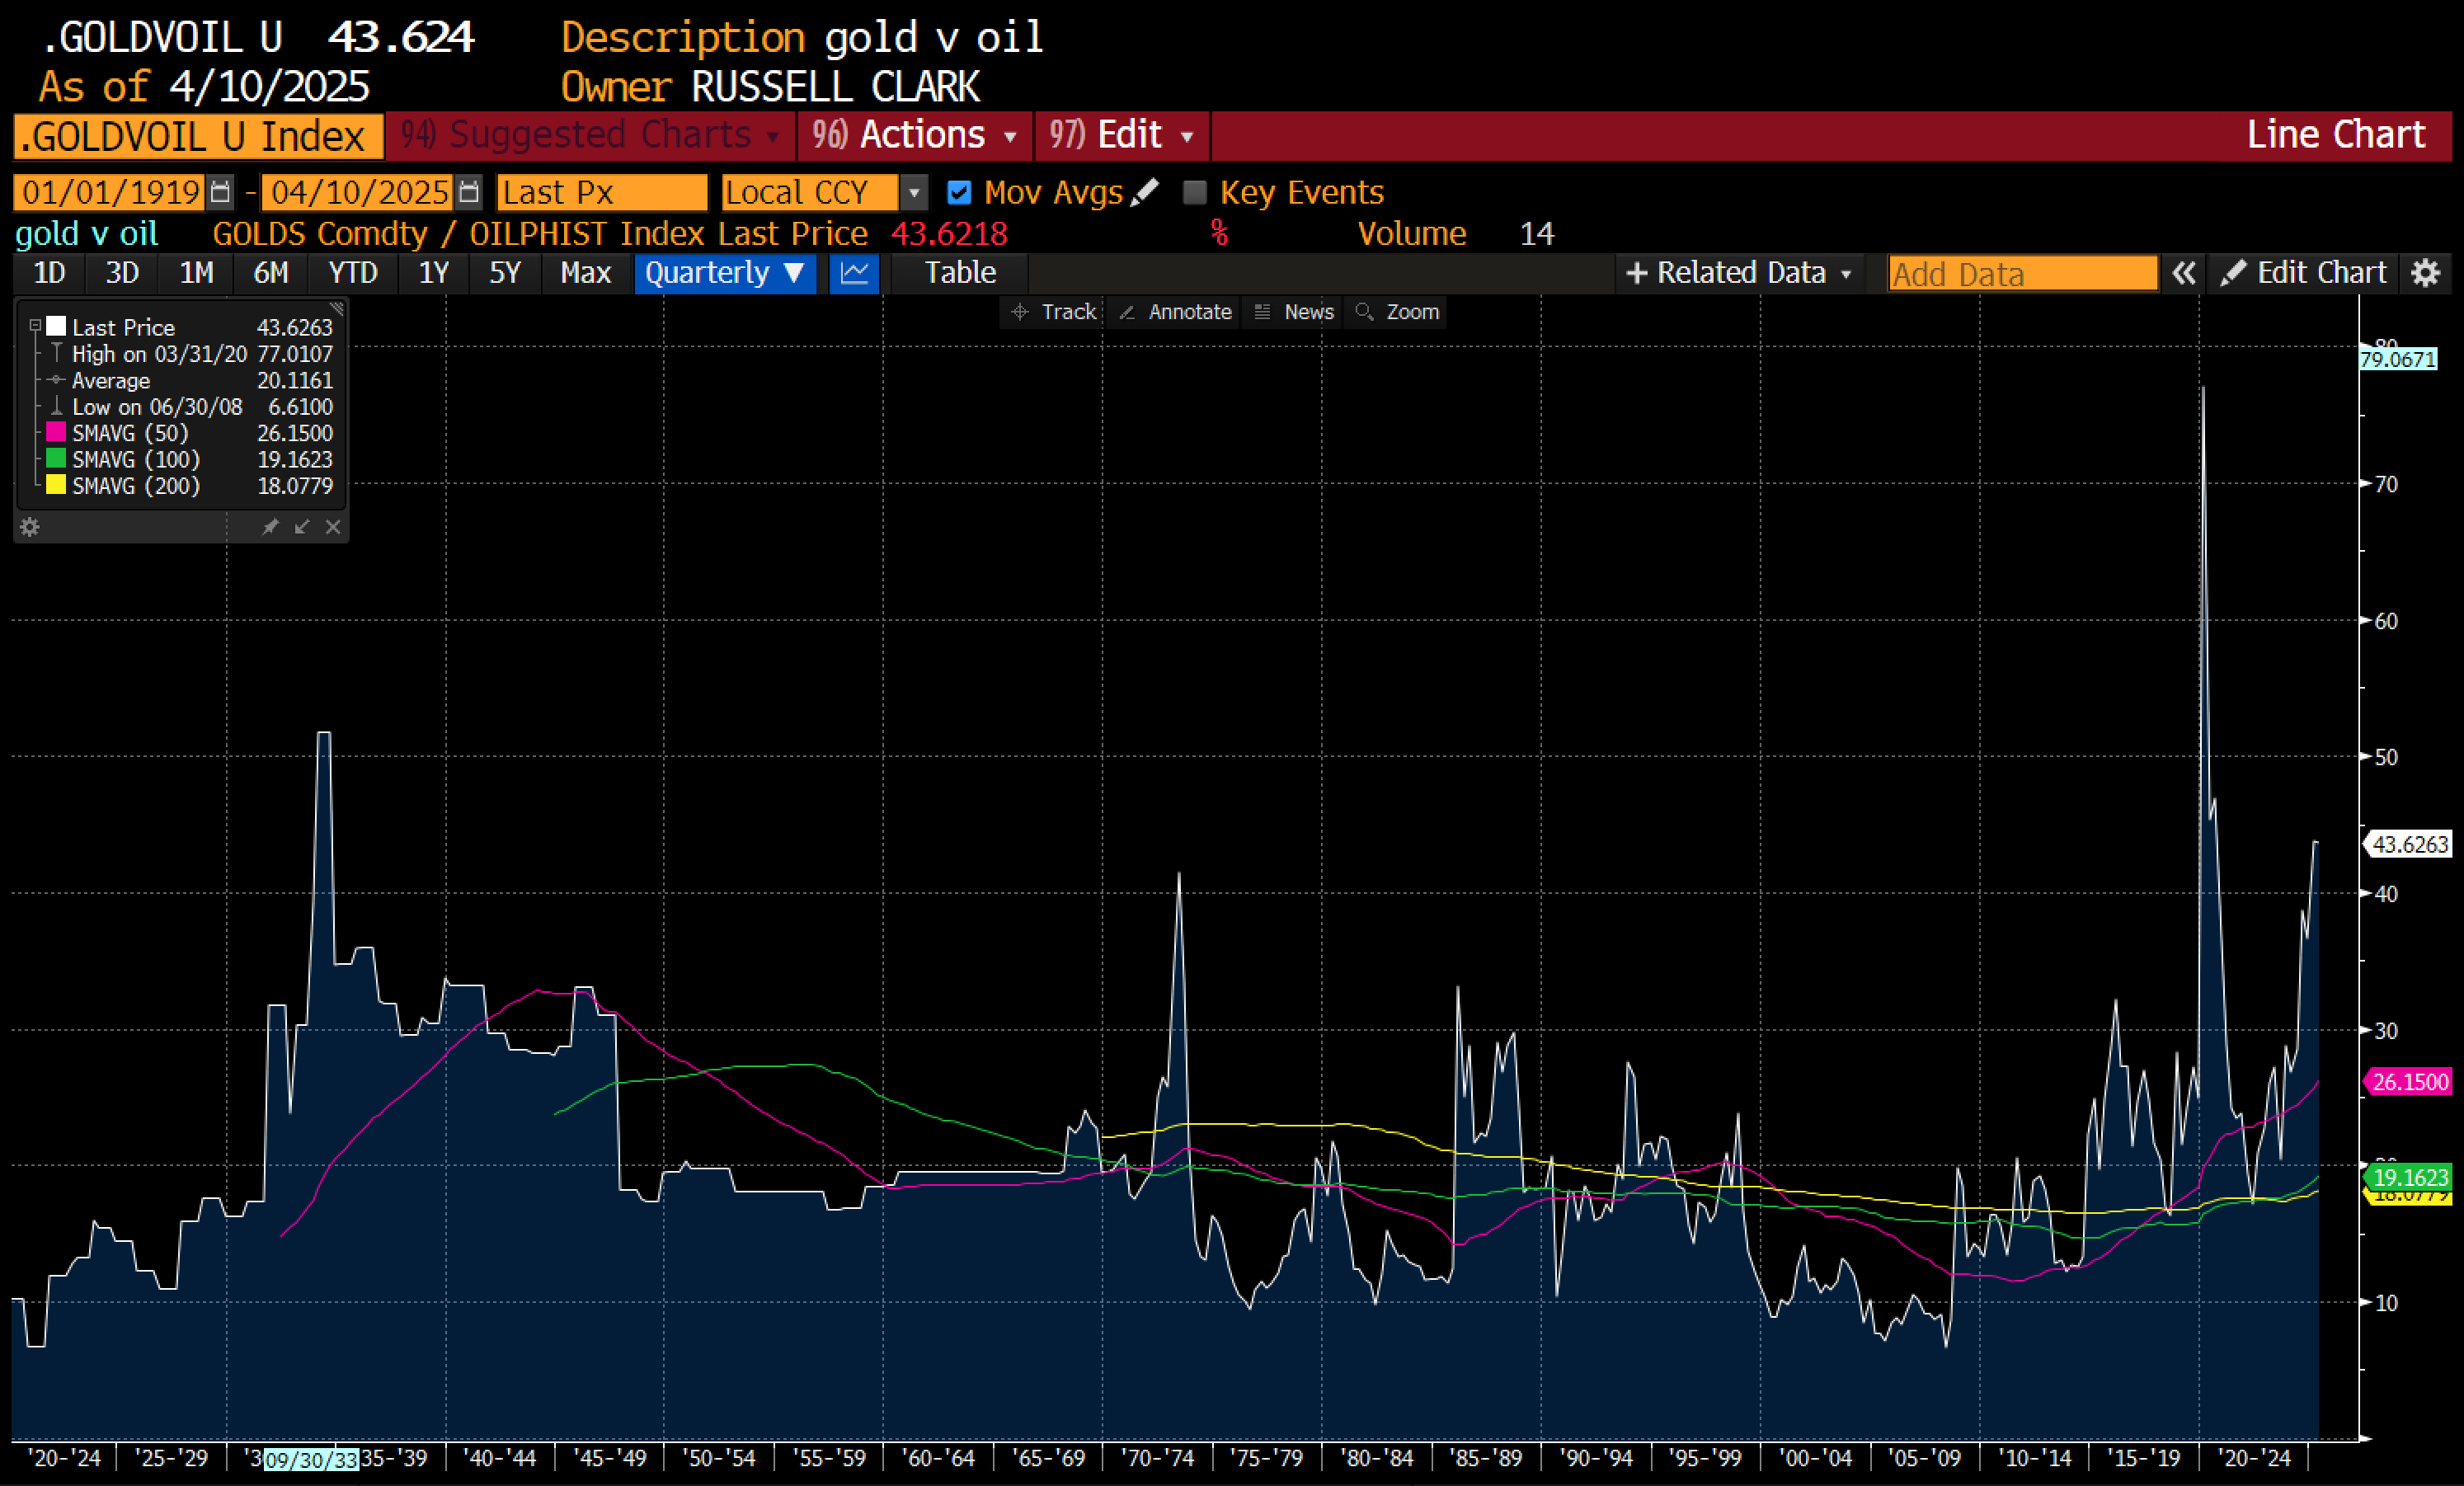Viewport: 2464px width, 1486px height.
Task: Select the YTD range tab
Action: [x=352, y=273]
